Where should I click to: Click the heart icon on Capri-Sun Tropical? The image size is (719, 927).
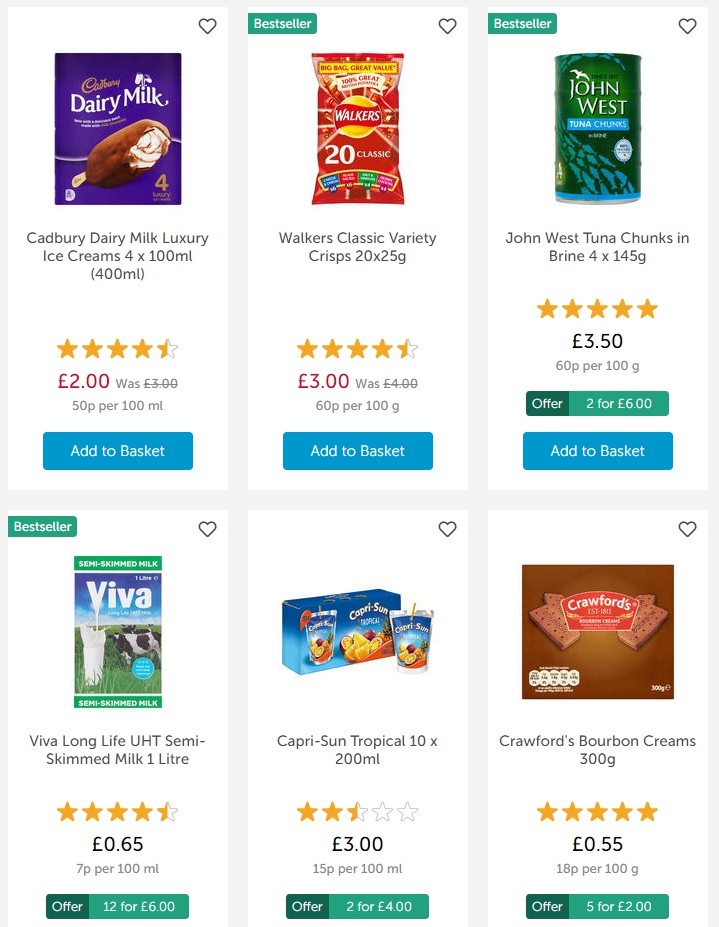click(x=447, y=529)
